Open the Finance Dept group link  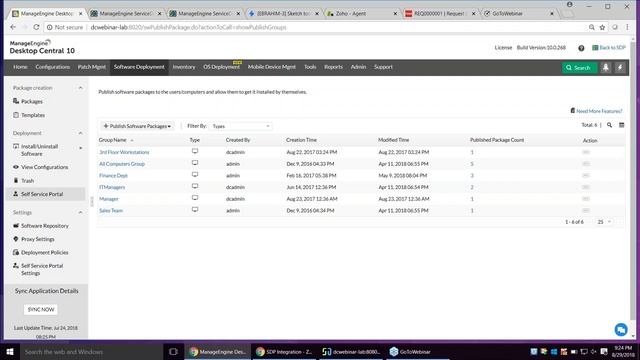pos(113,176)
